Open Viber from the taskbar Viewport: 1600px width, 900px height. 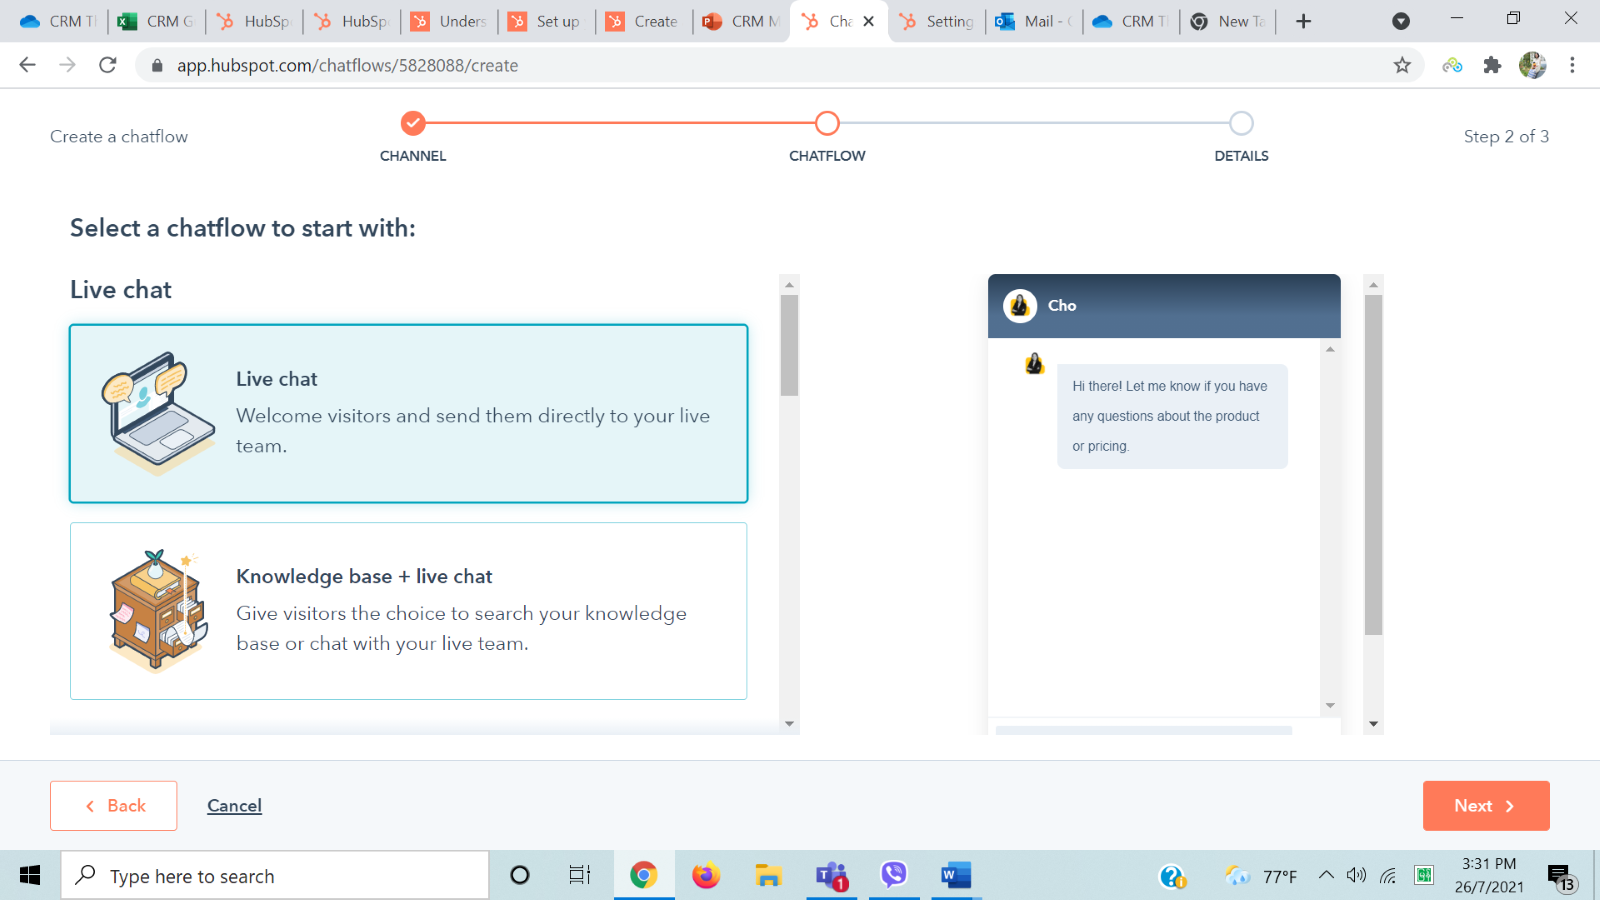click(x=894, y=876)
